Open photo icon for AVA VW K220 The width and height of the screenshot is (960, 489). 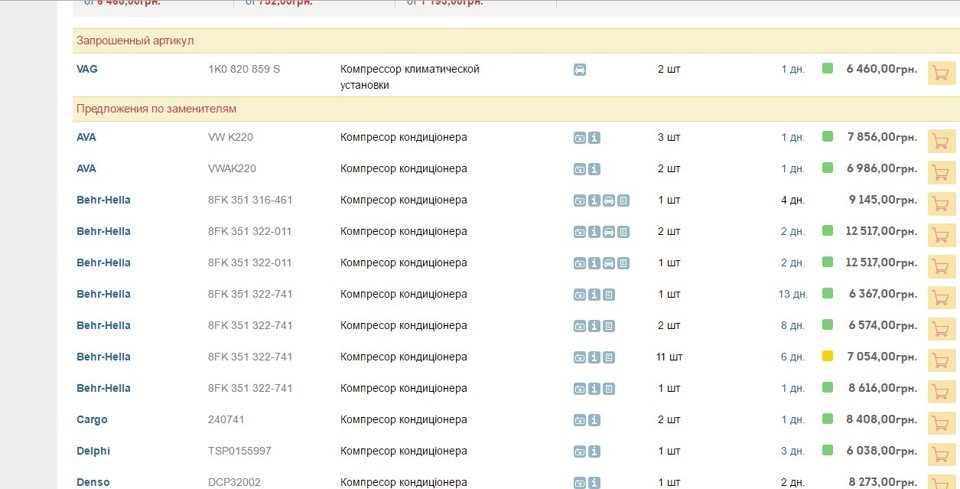tap(580, 138)
